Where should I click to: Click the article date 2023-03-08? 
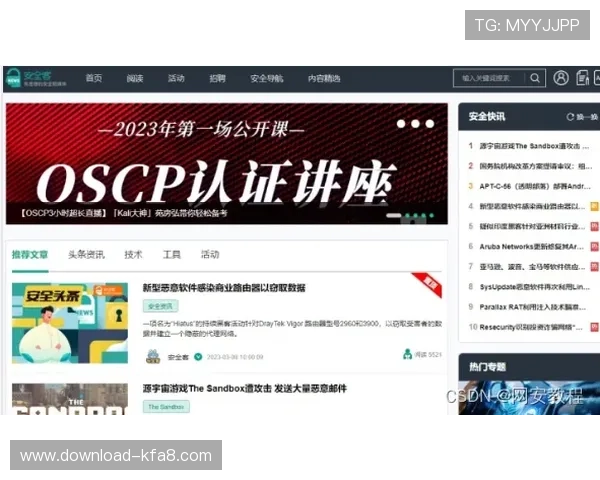pos(235,357)
